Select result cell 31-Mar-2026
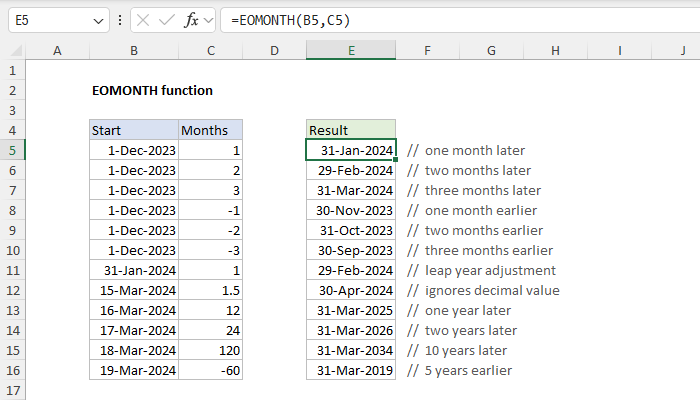The image size is (700, 400). click(351, 330)
